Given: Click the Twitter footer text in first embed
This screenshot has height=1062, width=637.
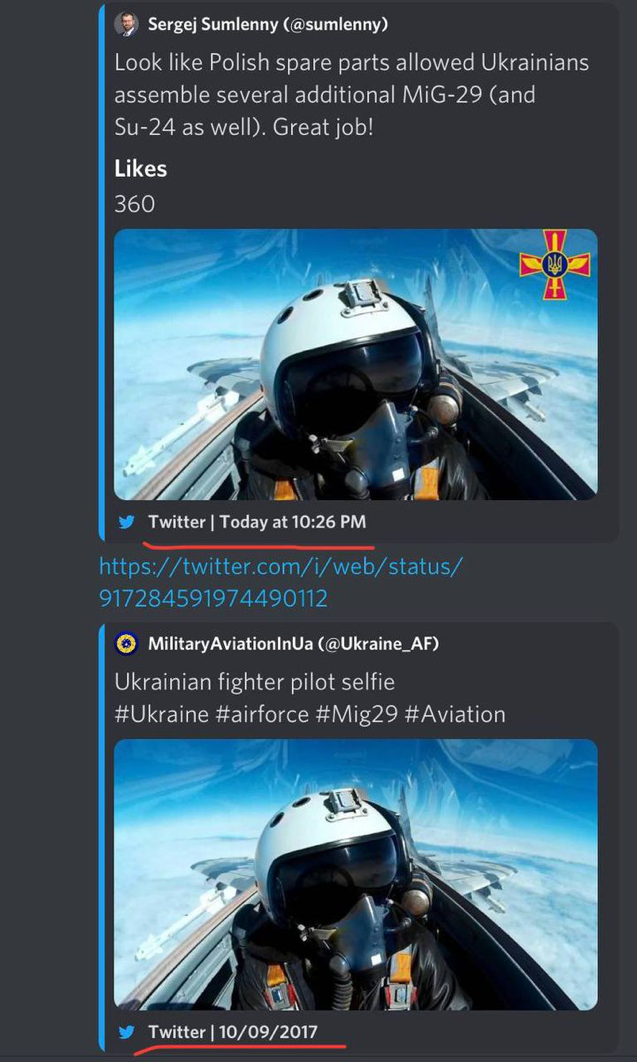Looking at the screenshot, I should [x=177, y=522].
